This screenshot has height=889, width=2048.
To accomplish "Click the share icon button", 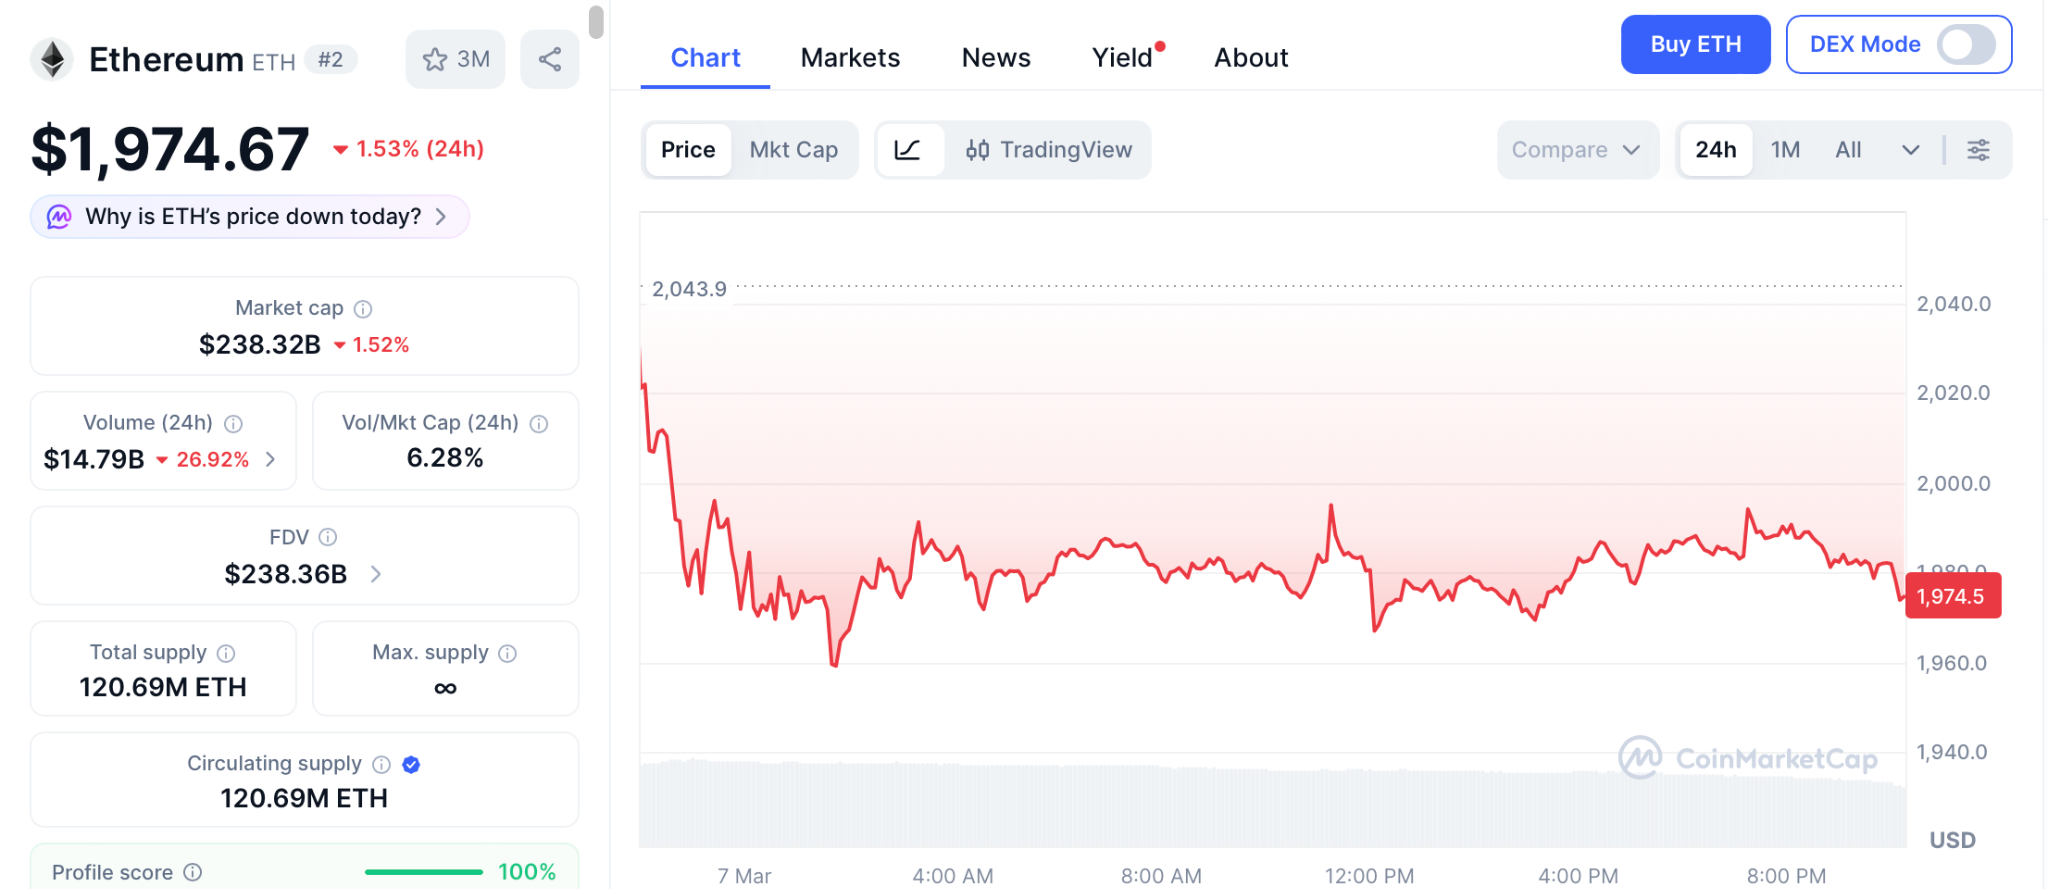I will point(550,59).
